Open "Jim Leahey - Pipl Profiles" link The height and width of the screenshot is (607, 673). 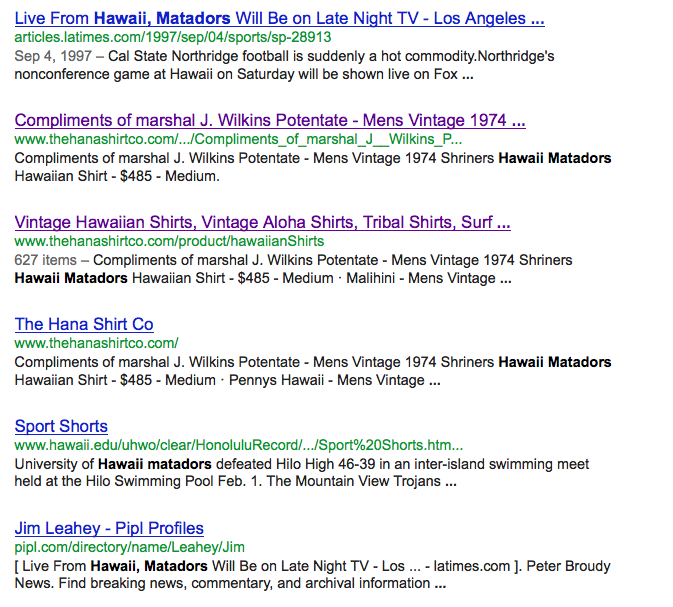pos(109,528)
